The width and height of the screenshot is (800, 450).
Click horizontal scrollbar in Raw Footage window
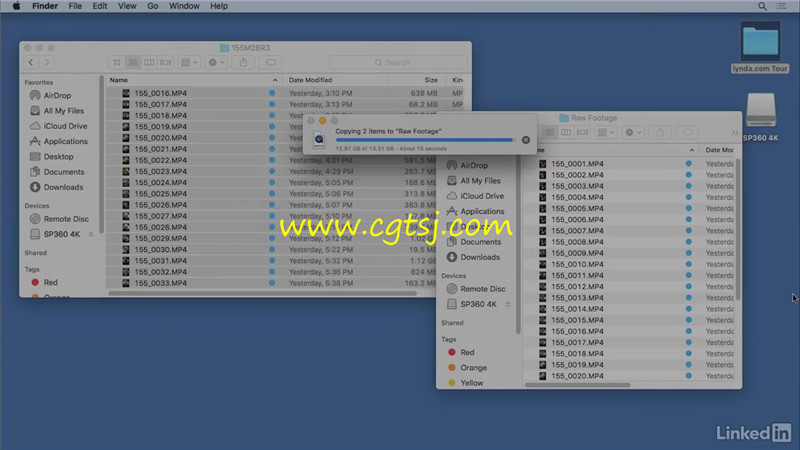coord(578,385)
